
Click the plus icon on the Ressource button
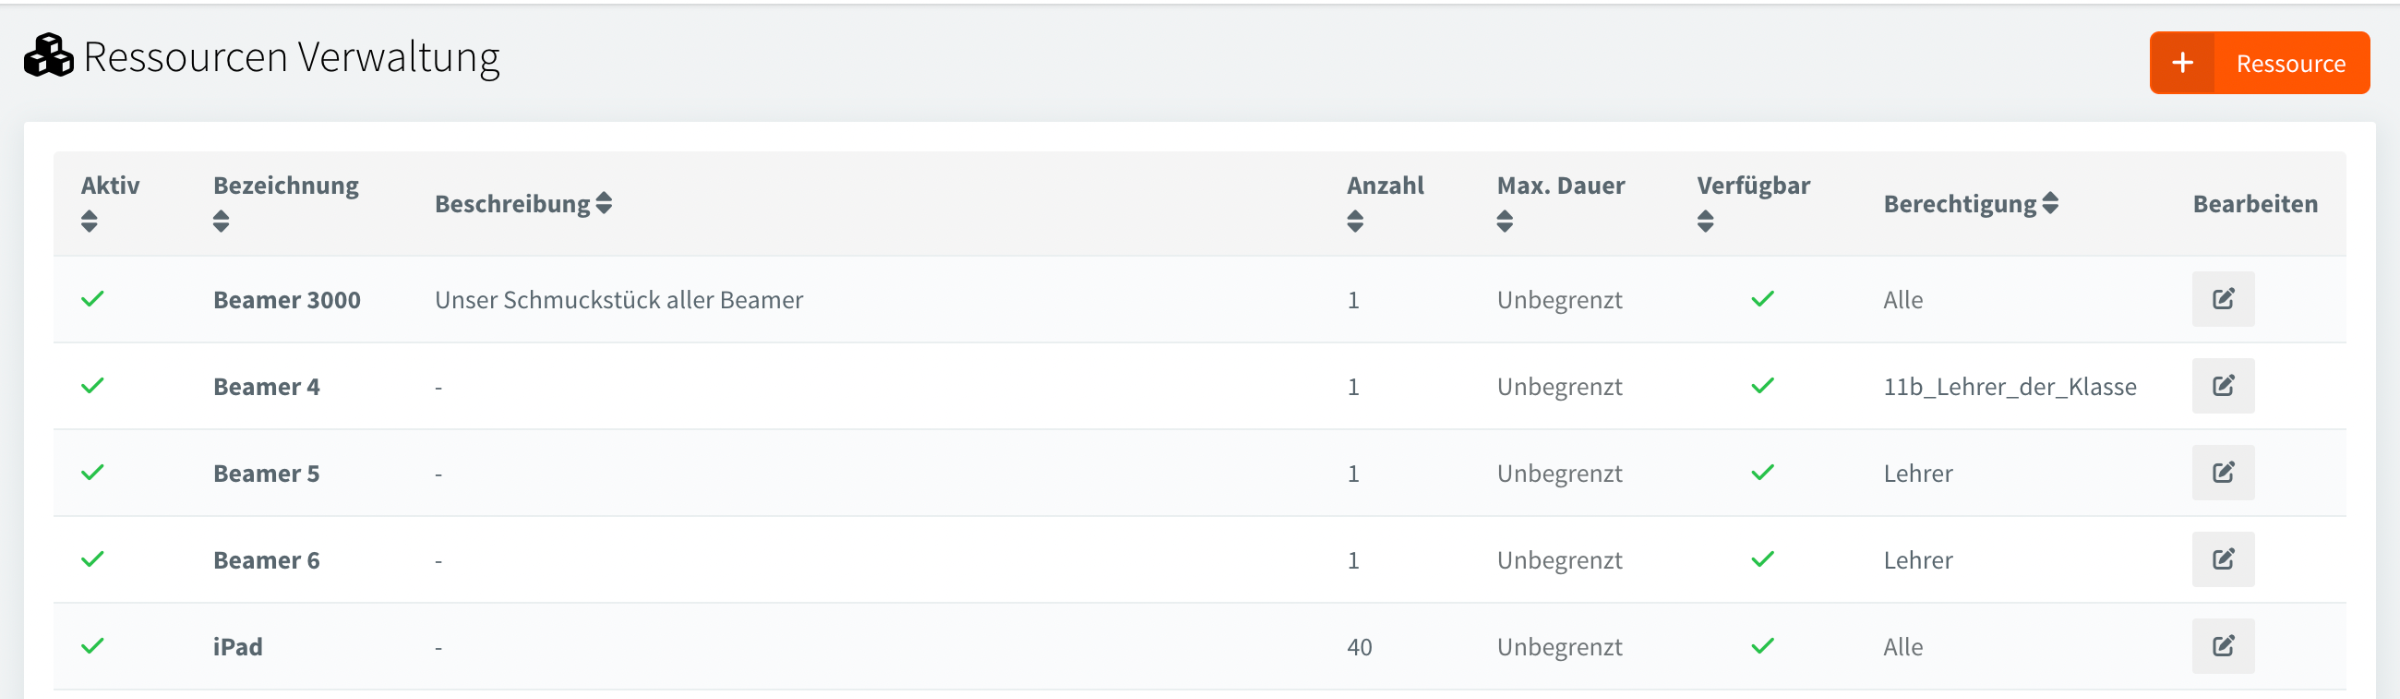[2182, 63]
